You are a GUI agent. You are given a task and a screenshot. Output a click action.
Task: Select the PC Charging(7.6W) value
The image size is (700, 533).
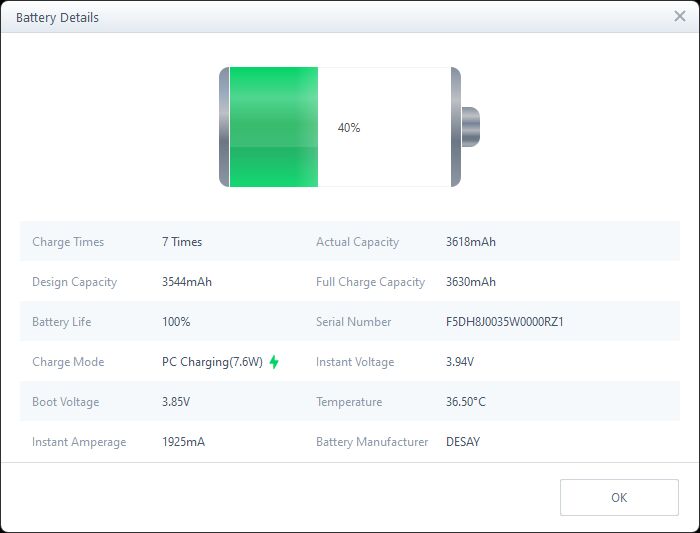click(x=212, y=362)
